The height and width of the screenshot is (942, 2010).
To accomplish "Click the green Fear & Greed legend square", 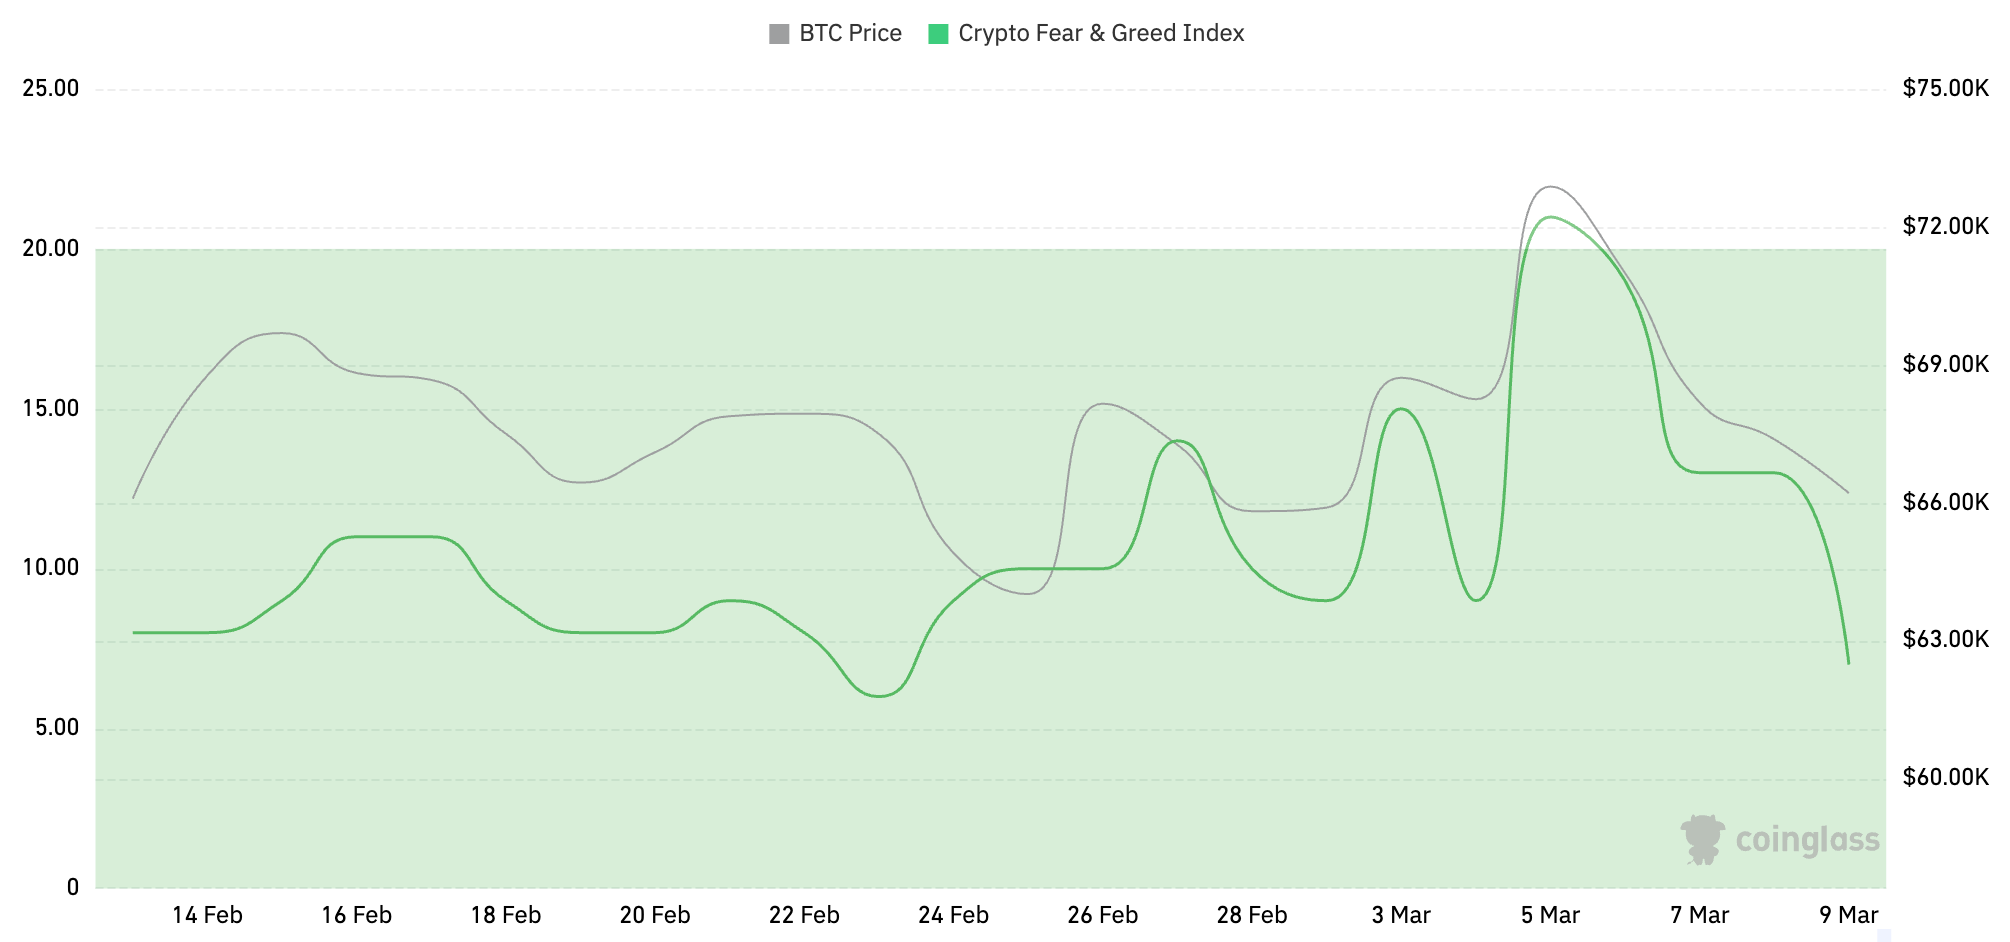I will point(938,34).
